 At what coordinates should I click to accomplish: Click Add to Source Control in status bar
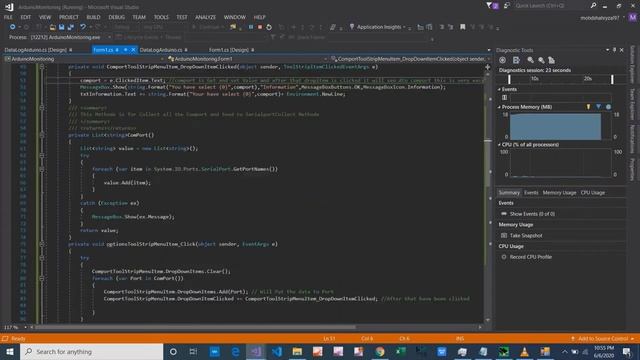pos(603,338)
